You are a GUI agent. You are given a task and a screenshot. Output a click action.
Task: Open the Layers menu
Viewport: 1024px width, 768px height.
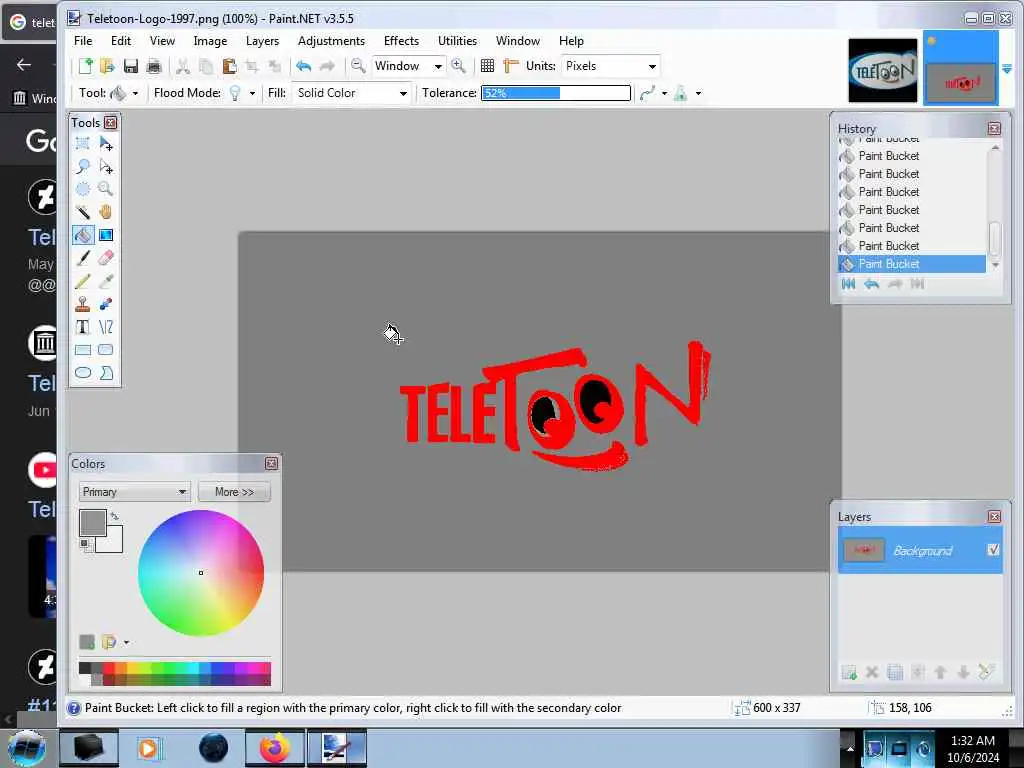coord(263,40)
